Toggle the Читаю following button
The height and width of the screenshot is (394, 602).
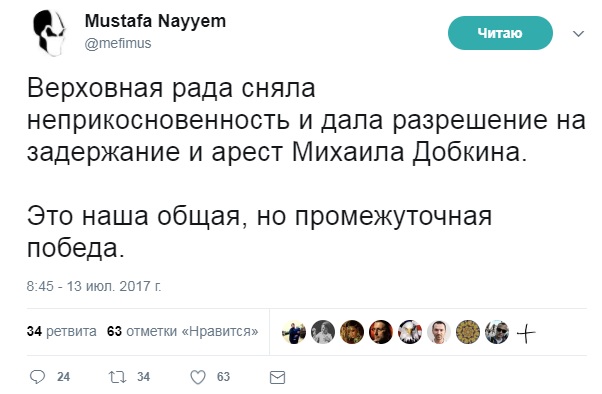(x=500, y=33)
